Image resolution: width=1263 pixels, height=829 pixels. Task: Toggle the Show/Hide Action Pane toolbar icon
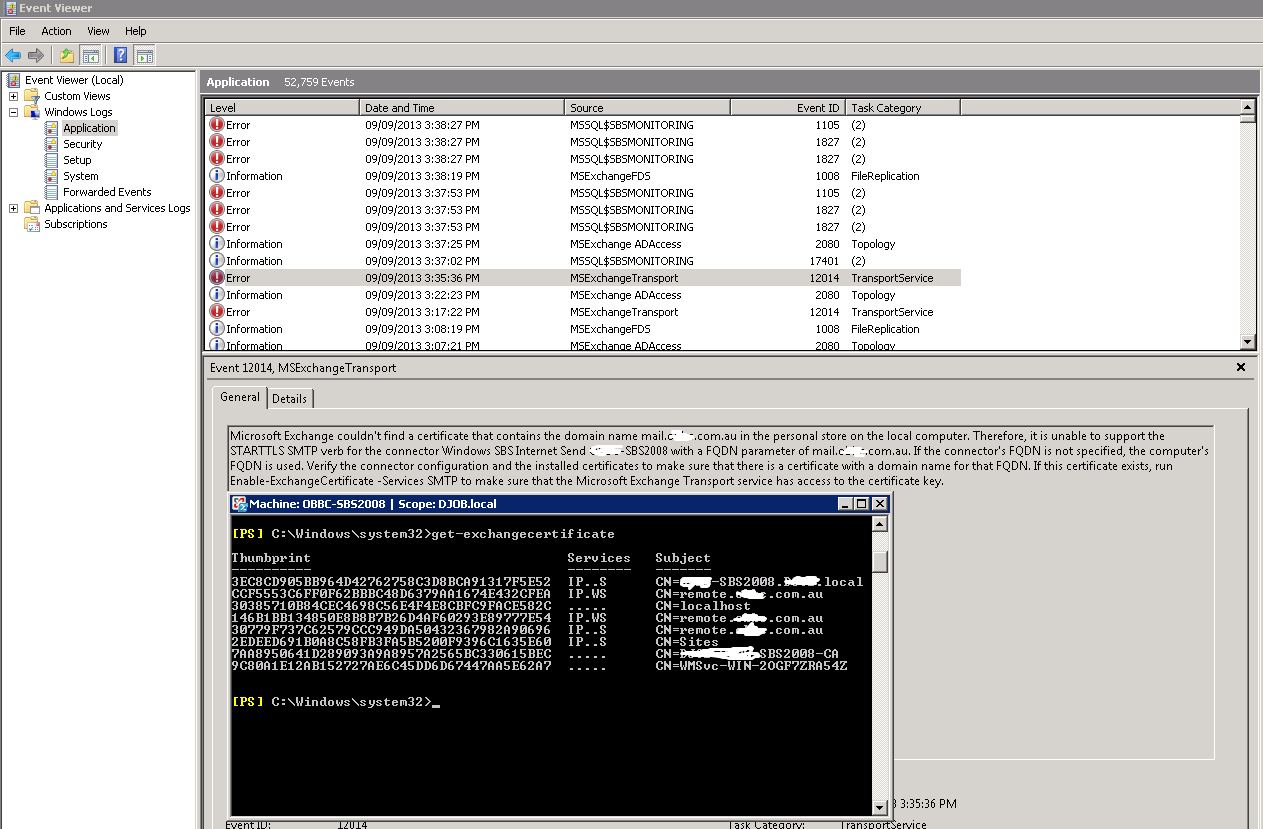[144, 55]
